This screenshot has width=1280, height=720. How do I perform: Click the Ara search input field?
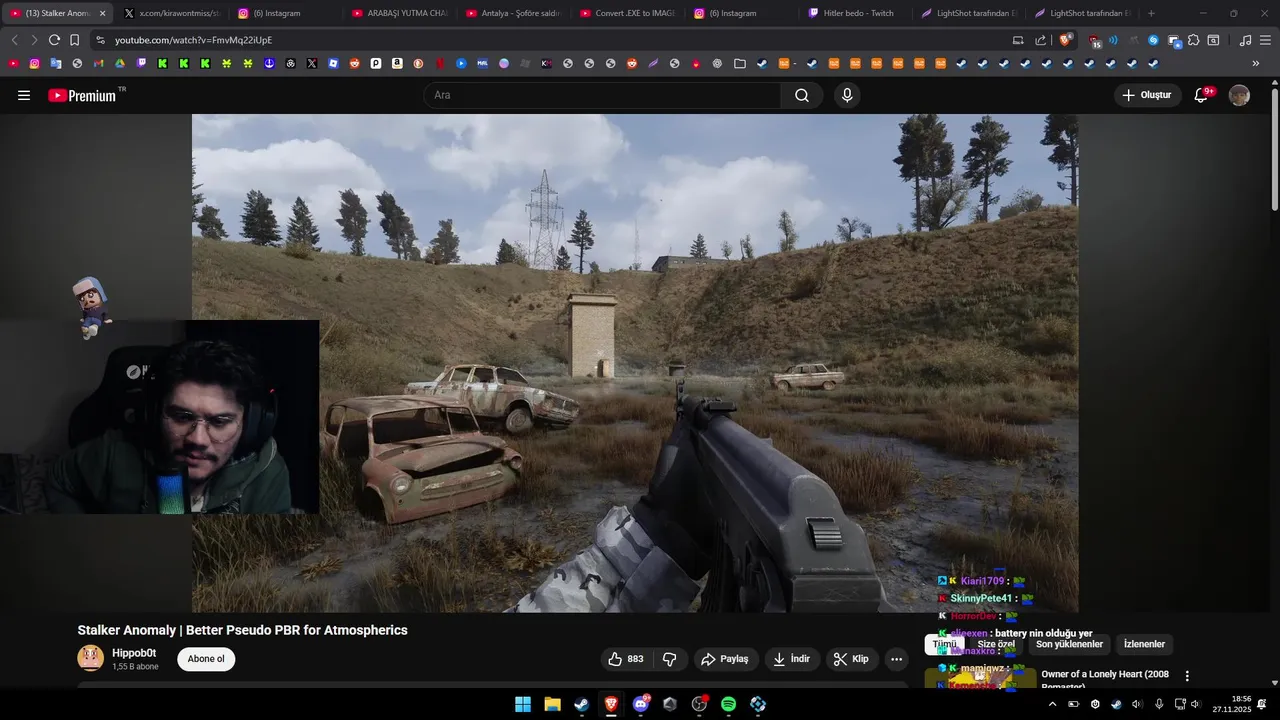pyautogui.click(x=602, y=95)
